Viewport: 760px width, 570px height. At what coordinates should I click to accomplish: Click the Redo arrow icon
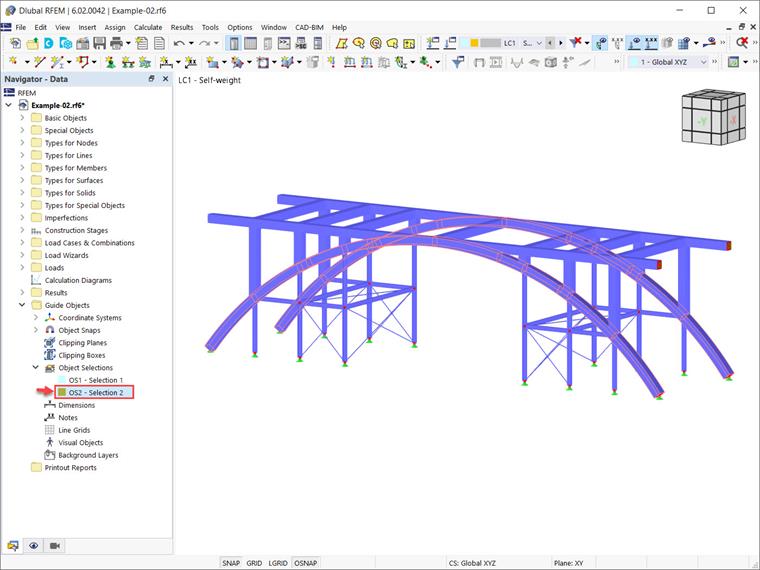pos(204,43)
